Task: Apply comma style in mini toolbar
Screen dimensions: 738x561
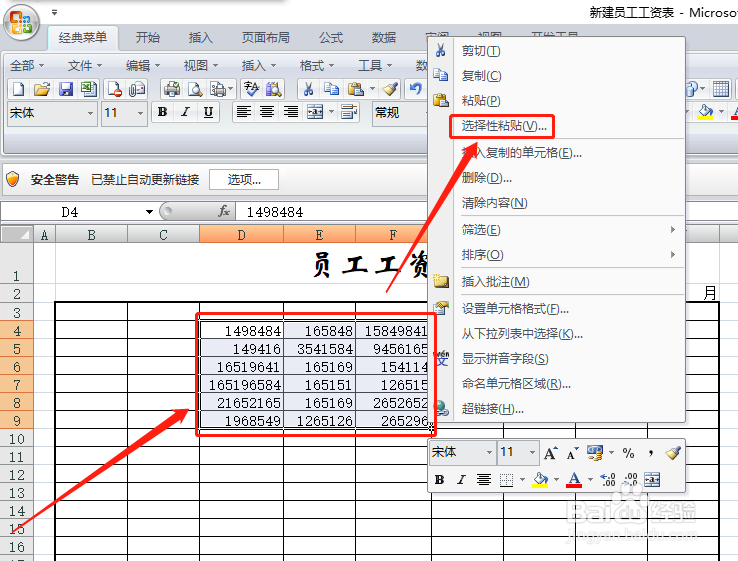Action: [651, 453]
